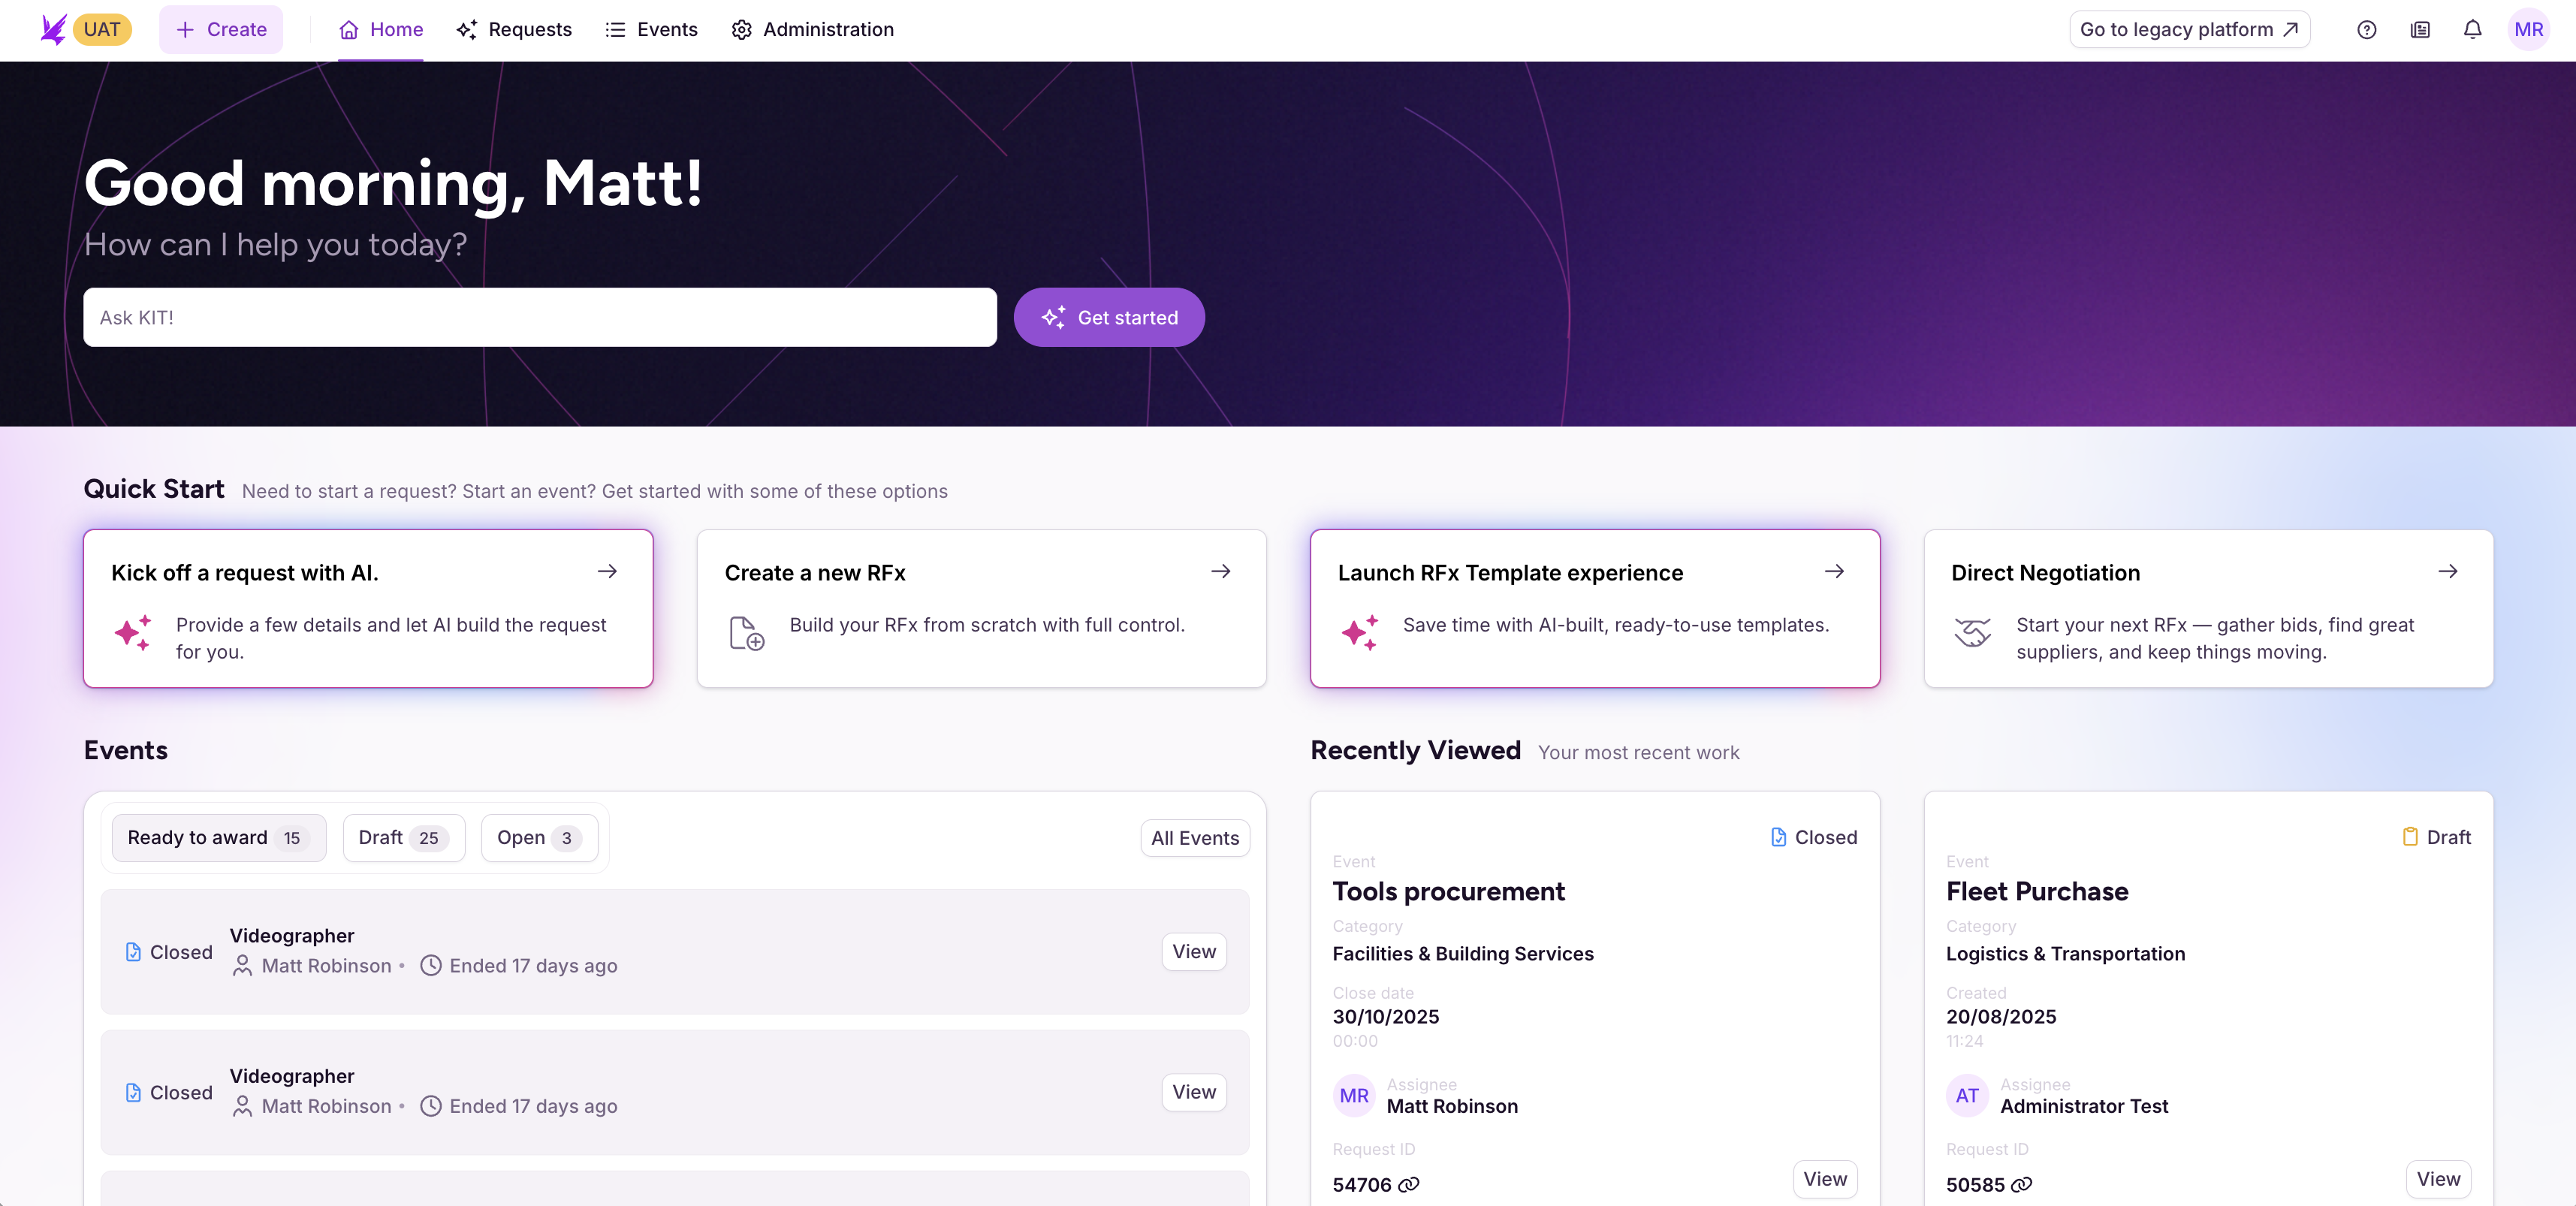
Task: Copy link icon next to 54706
Action: (1409, 1185)
